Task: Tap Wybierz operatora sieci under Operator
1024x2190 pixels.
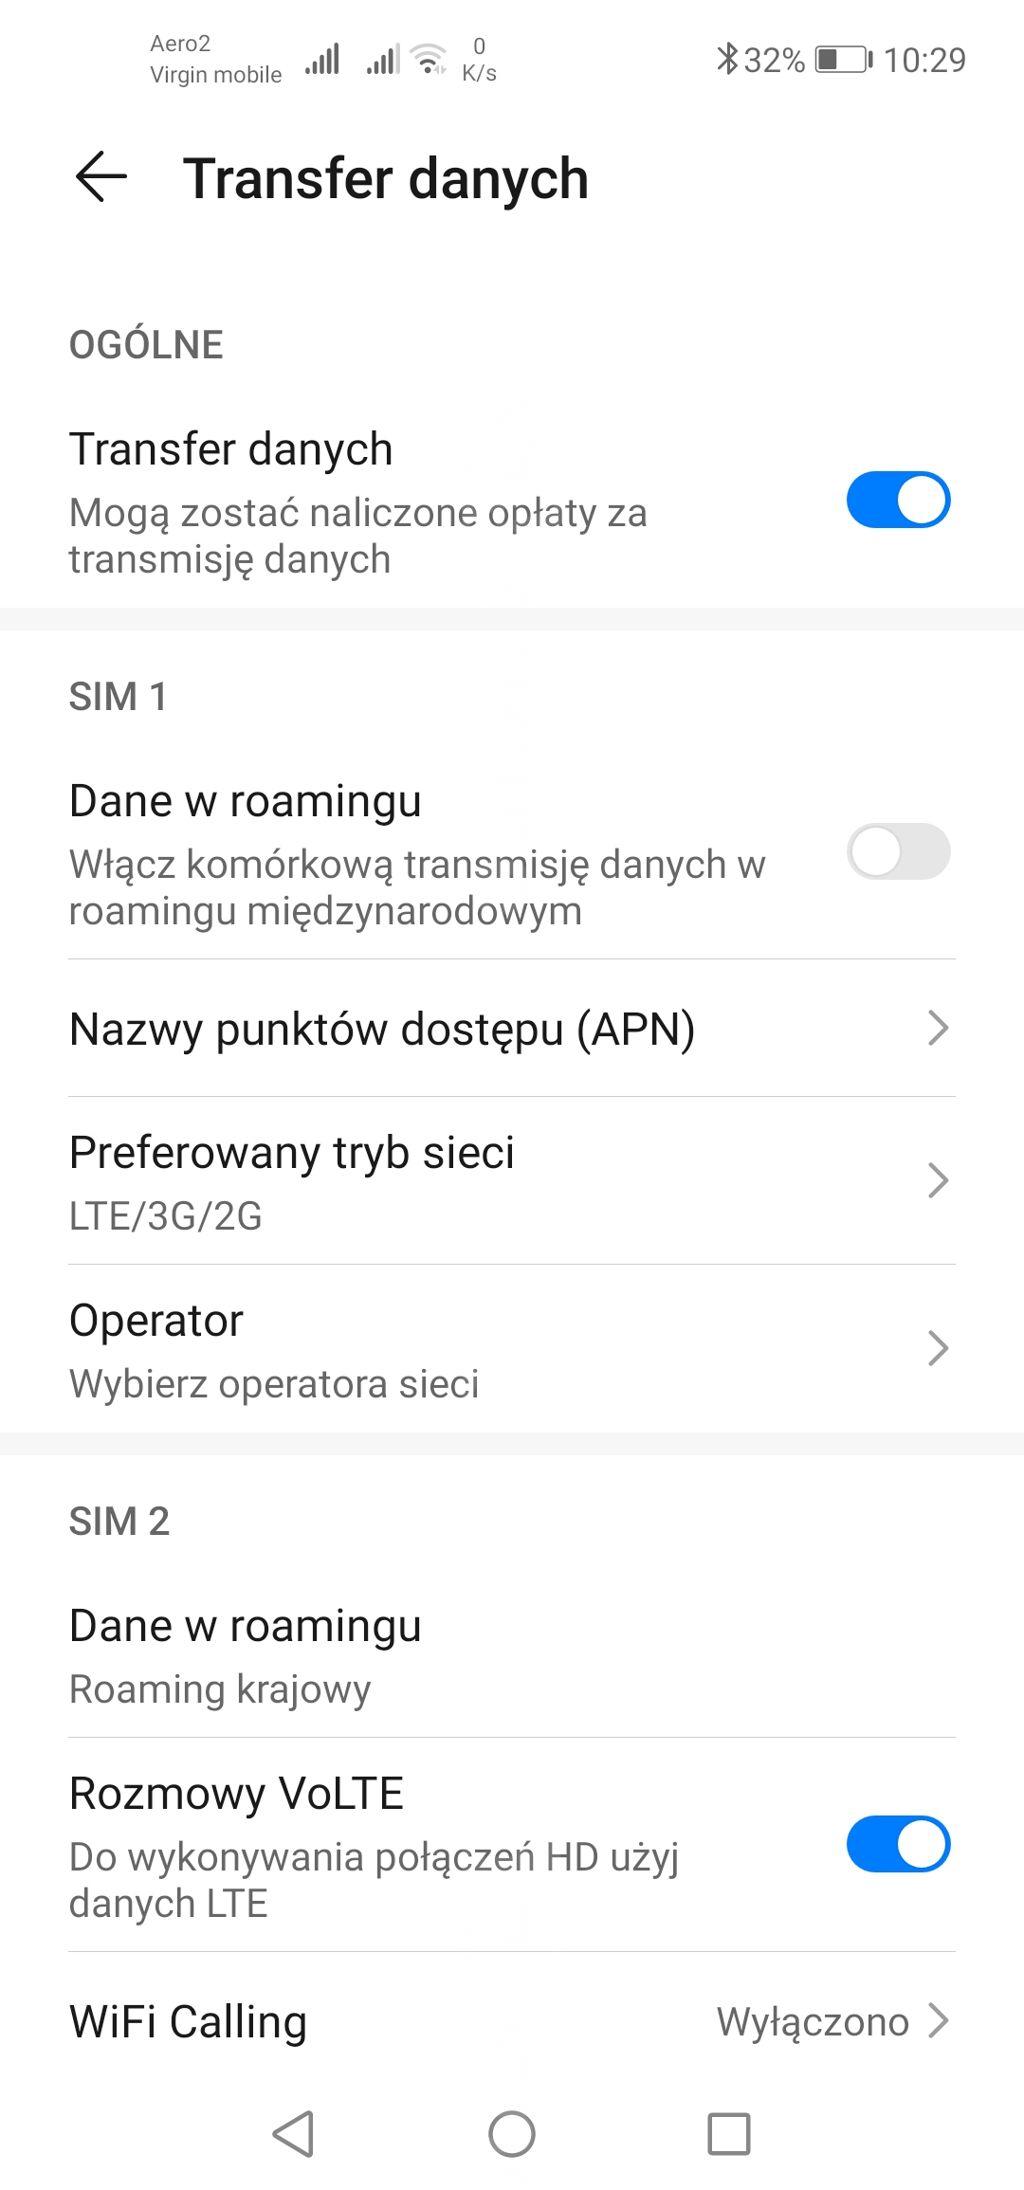Action: click(274, 1383)
